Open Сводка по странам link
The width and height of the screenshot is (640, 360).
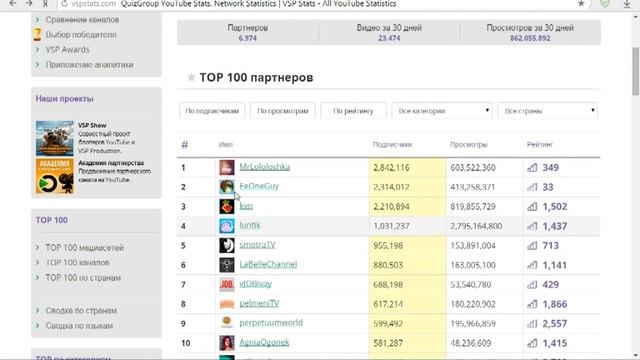pyautogui.click(x=81, y=311)
